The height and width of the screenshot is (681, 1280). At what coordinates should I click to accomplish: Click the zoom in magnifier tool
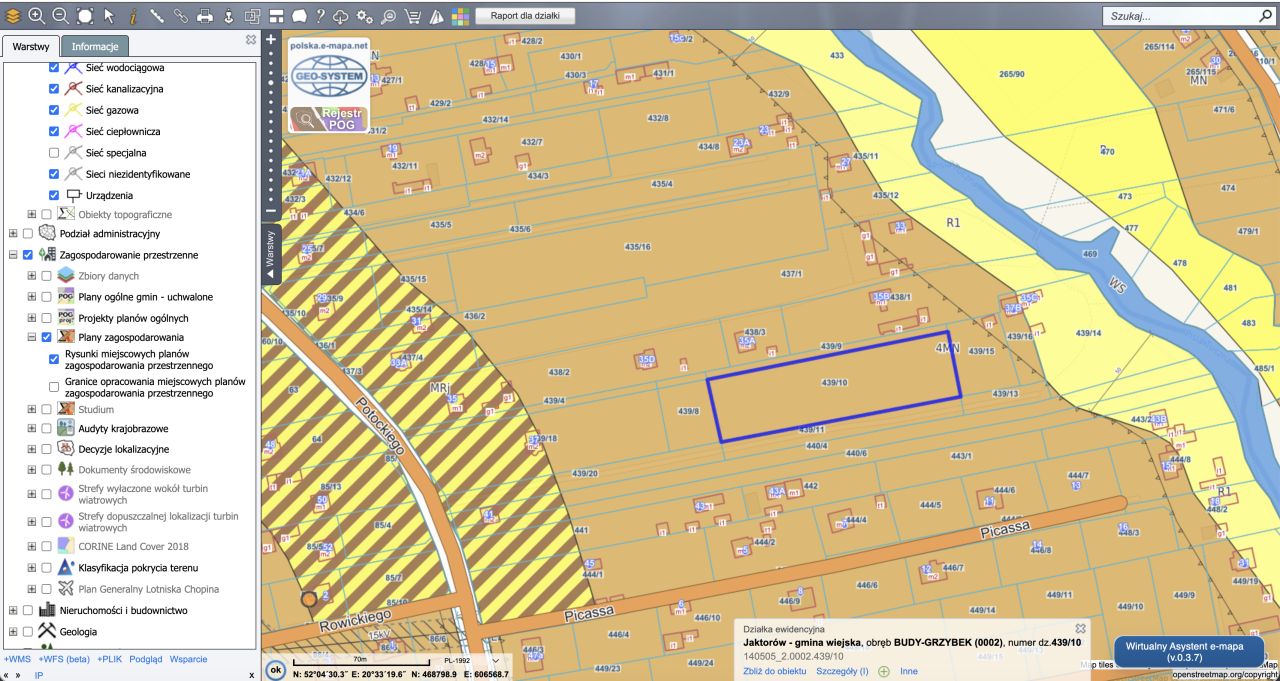point(37,15)
